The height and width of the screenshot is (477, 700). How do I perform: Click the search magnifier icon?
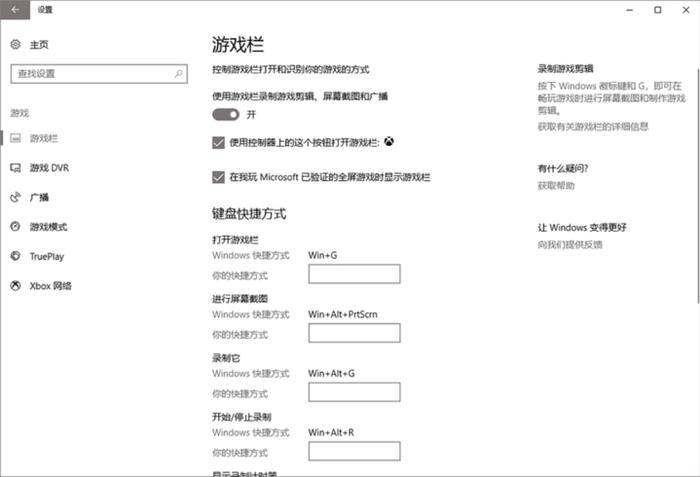pyautogui.click(x=179, y=73)
